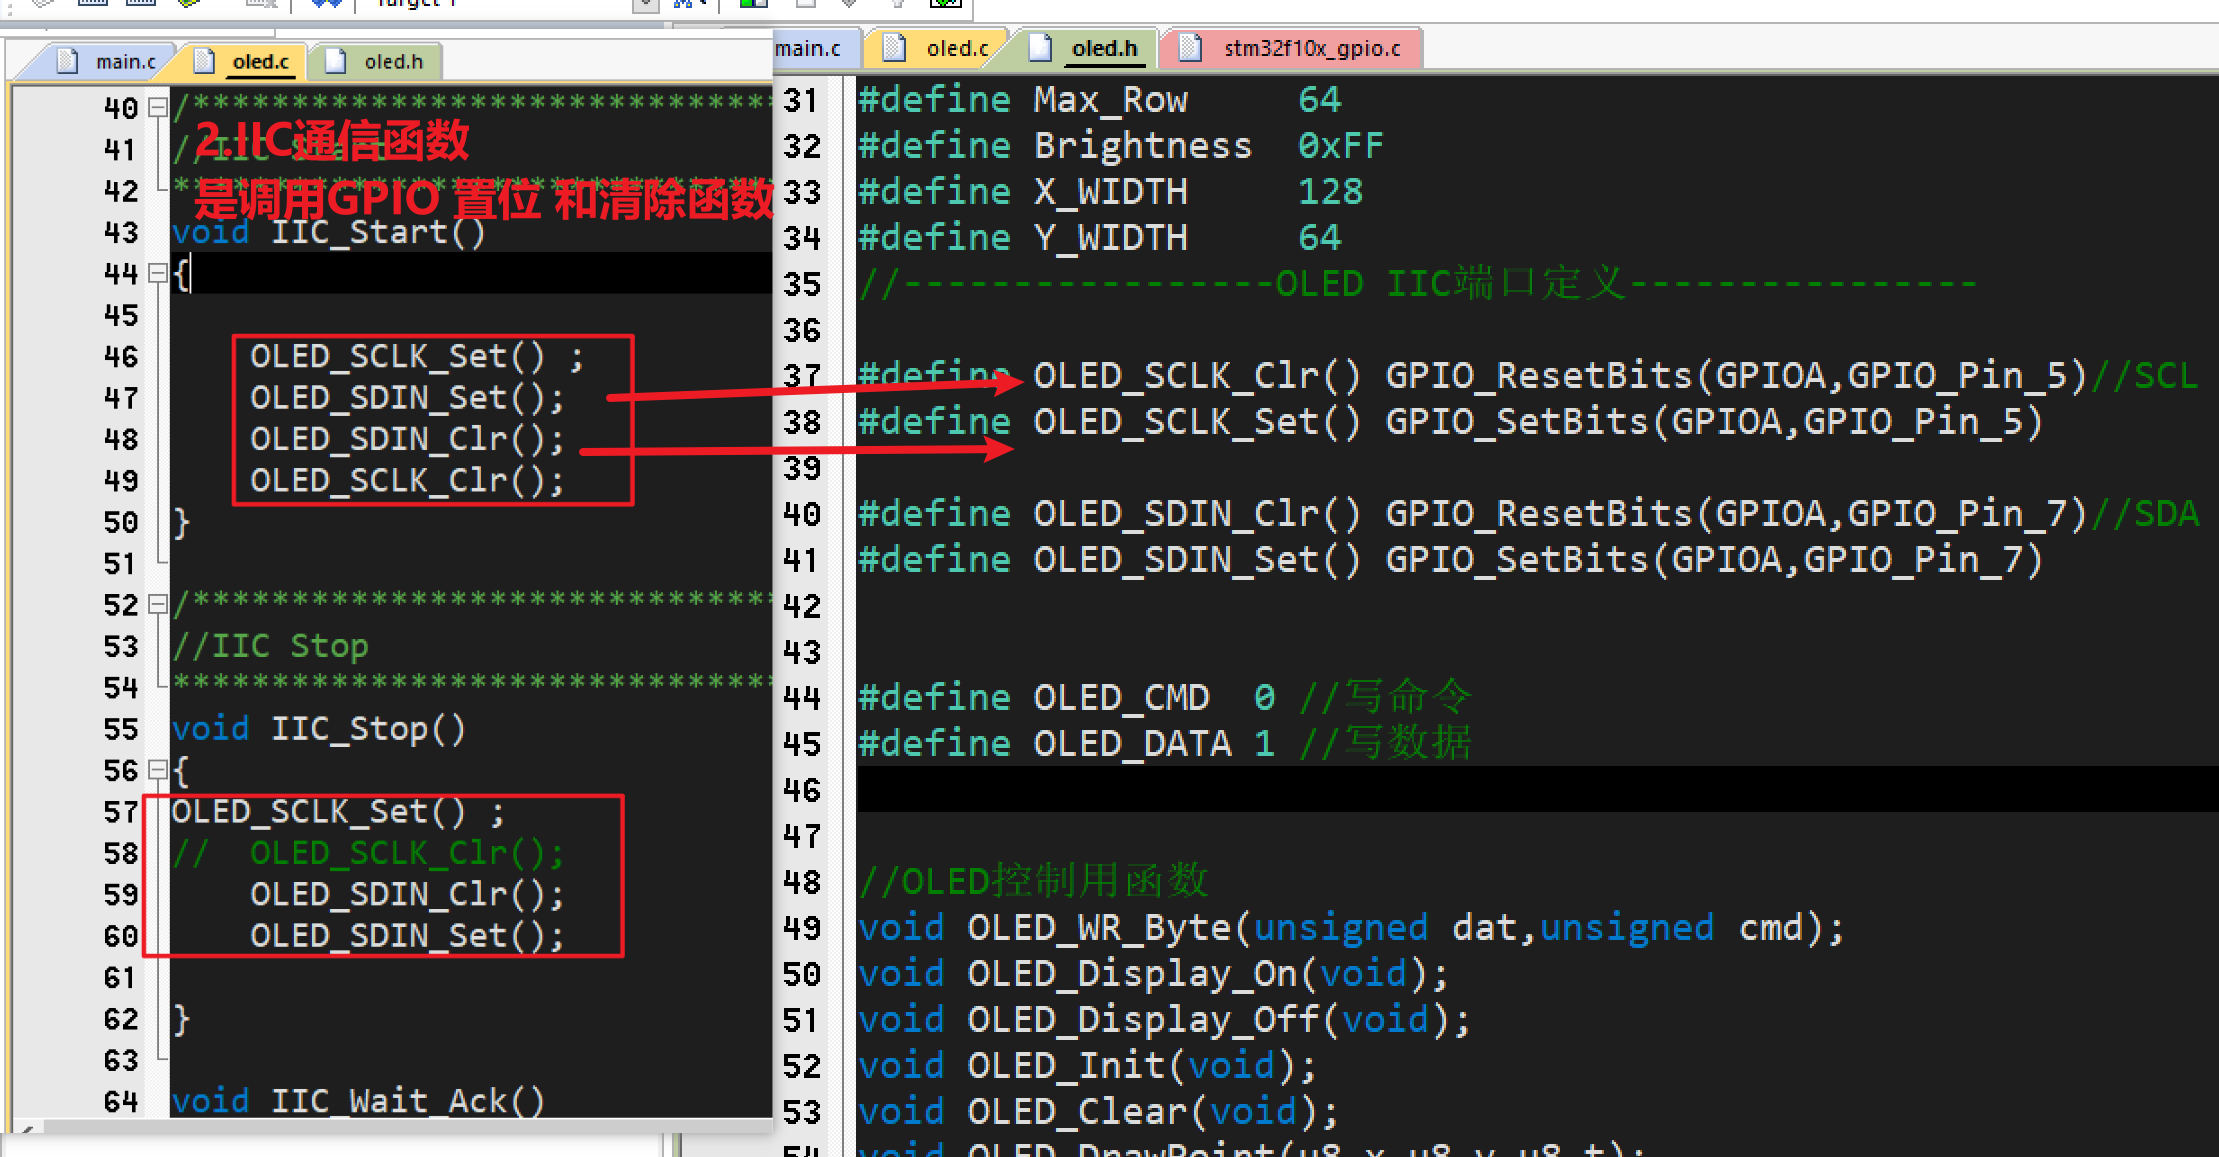Open stm32f10x_gpio.c tab
The height and width of the screenshot is (1157, 2219).
[1292, 48]
